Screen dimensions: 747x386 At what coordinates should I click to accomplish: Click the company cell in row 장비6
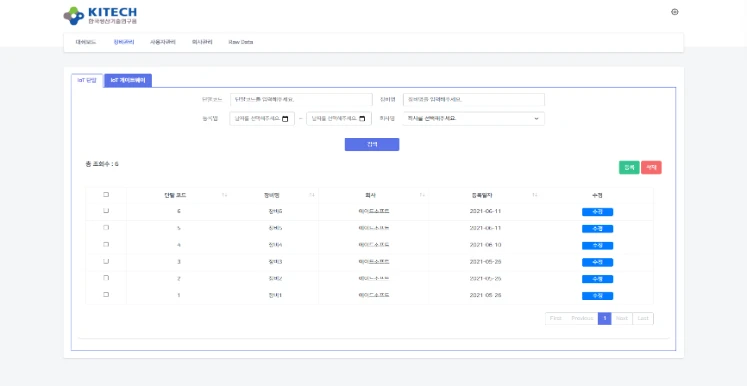pyautogui.click(x=374, y=211)
